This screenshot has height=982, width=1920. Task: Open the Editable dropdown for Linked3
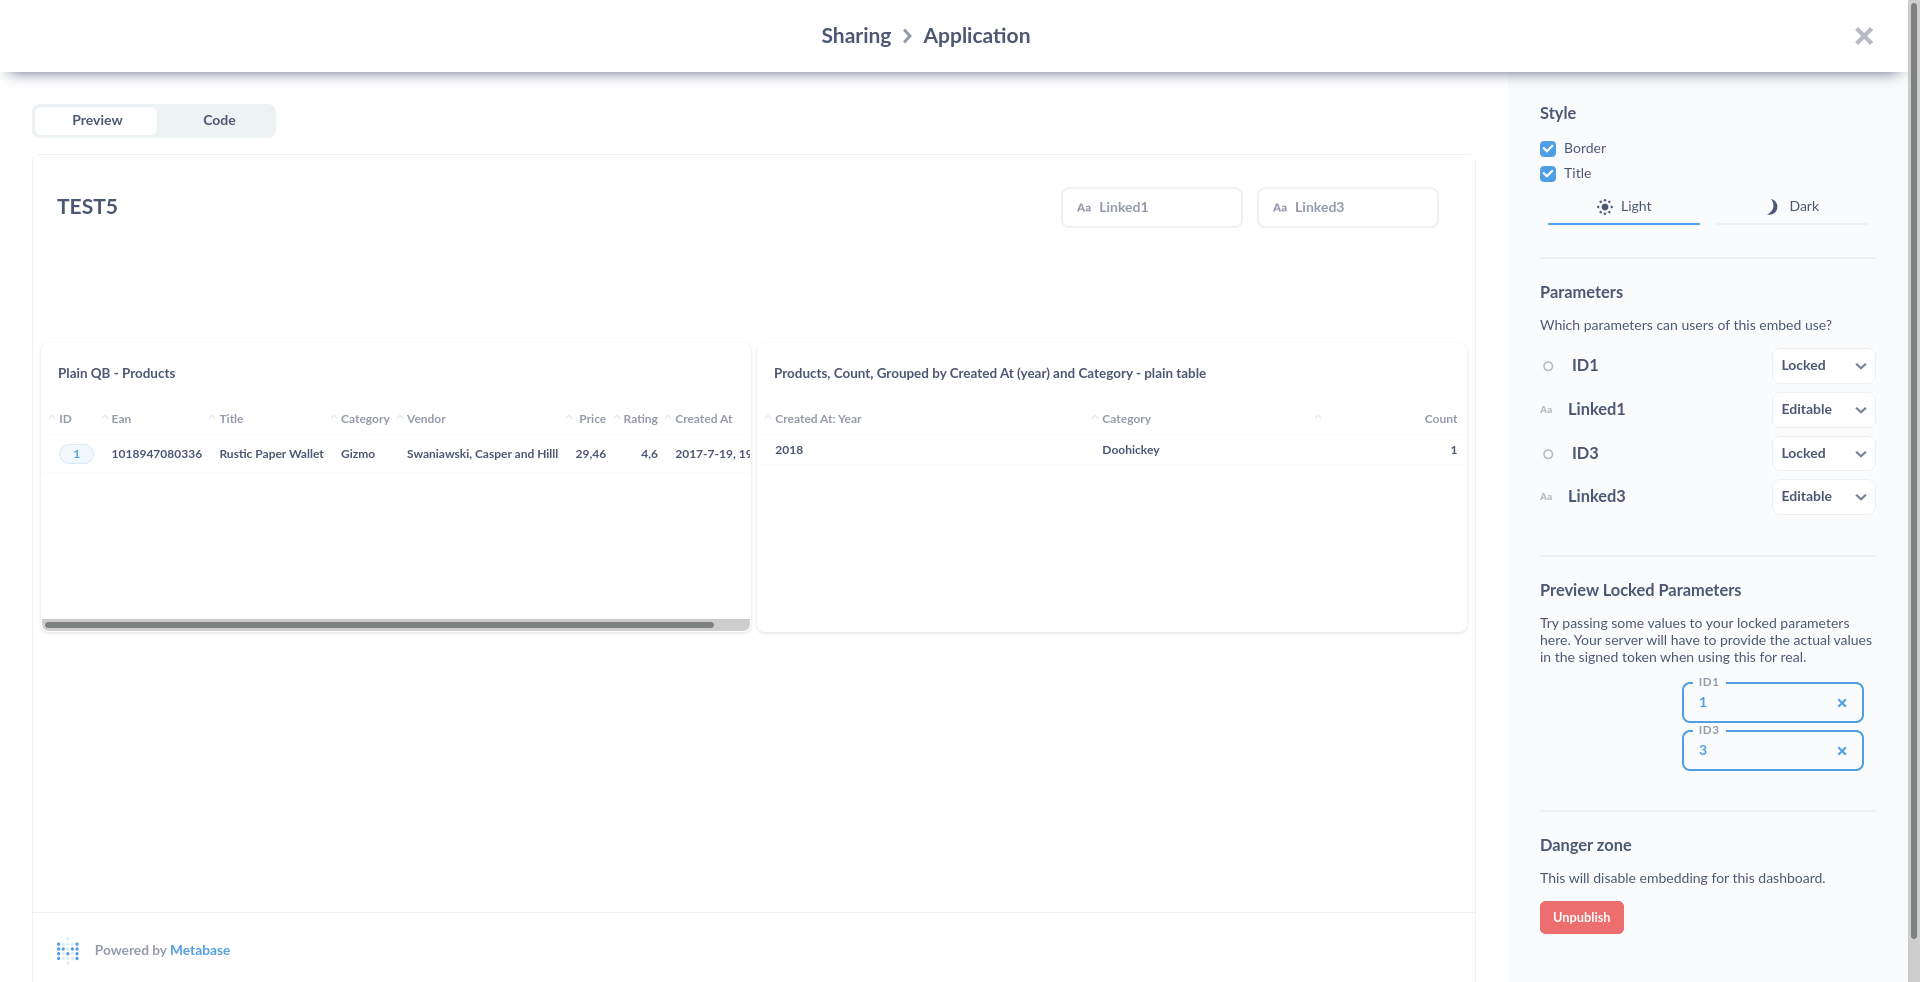(x=1822, y=497)
